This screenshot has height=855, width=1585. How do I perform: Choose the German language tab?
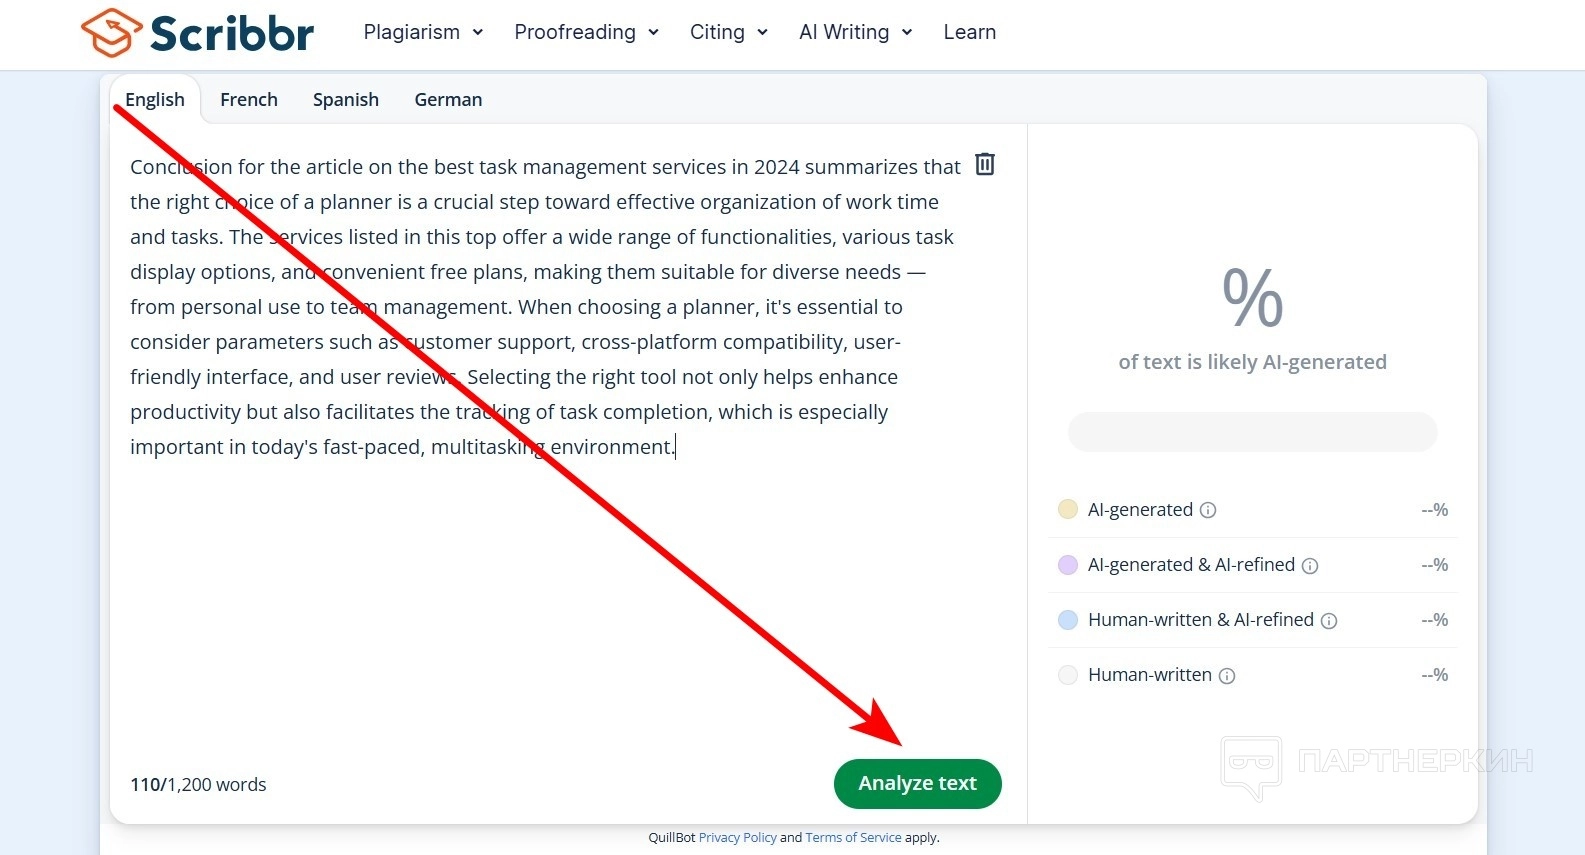tap(448, 100)
